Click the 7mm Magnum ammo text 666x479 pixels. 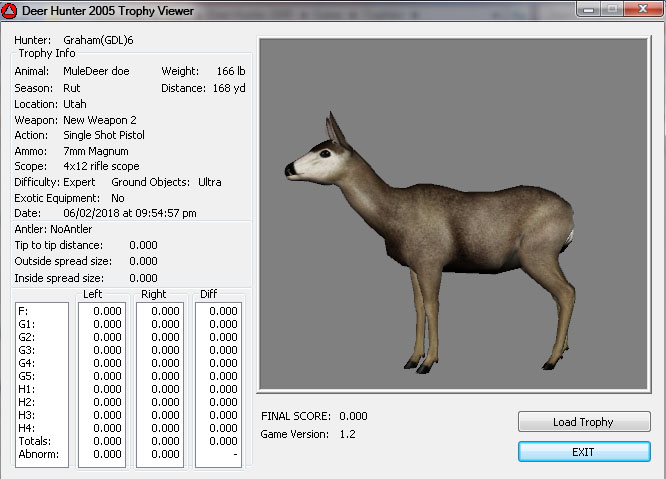(x=94, y=151)
